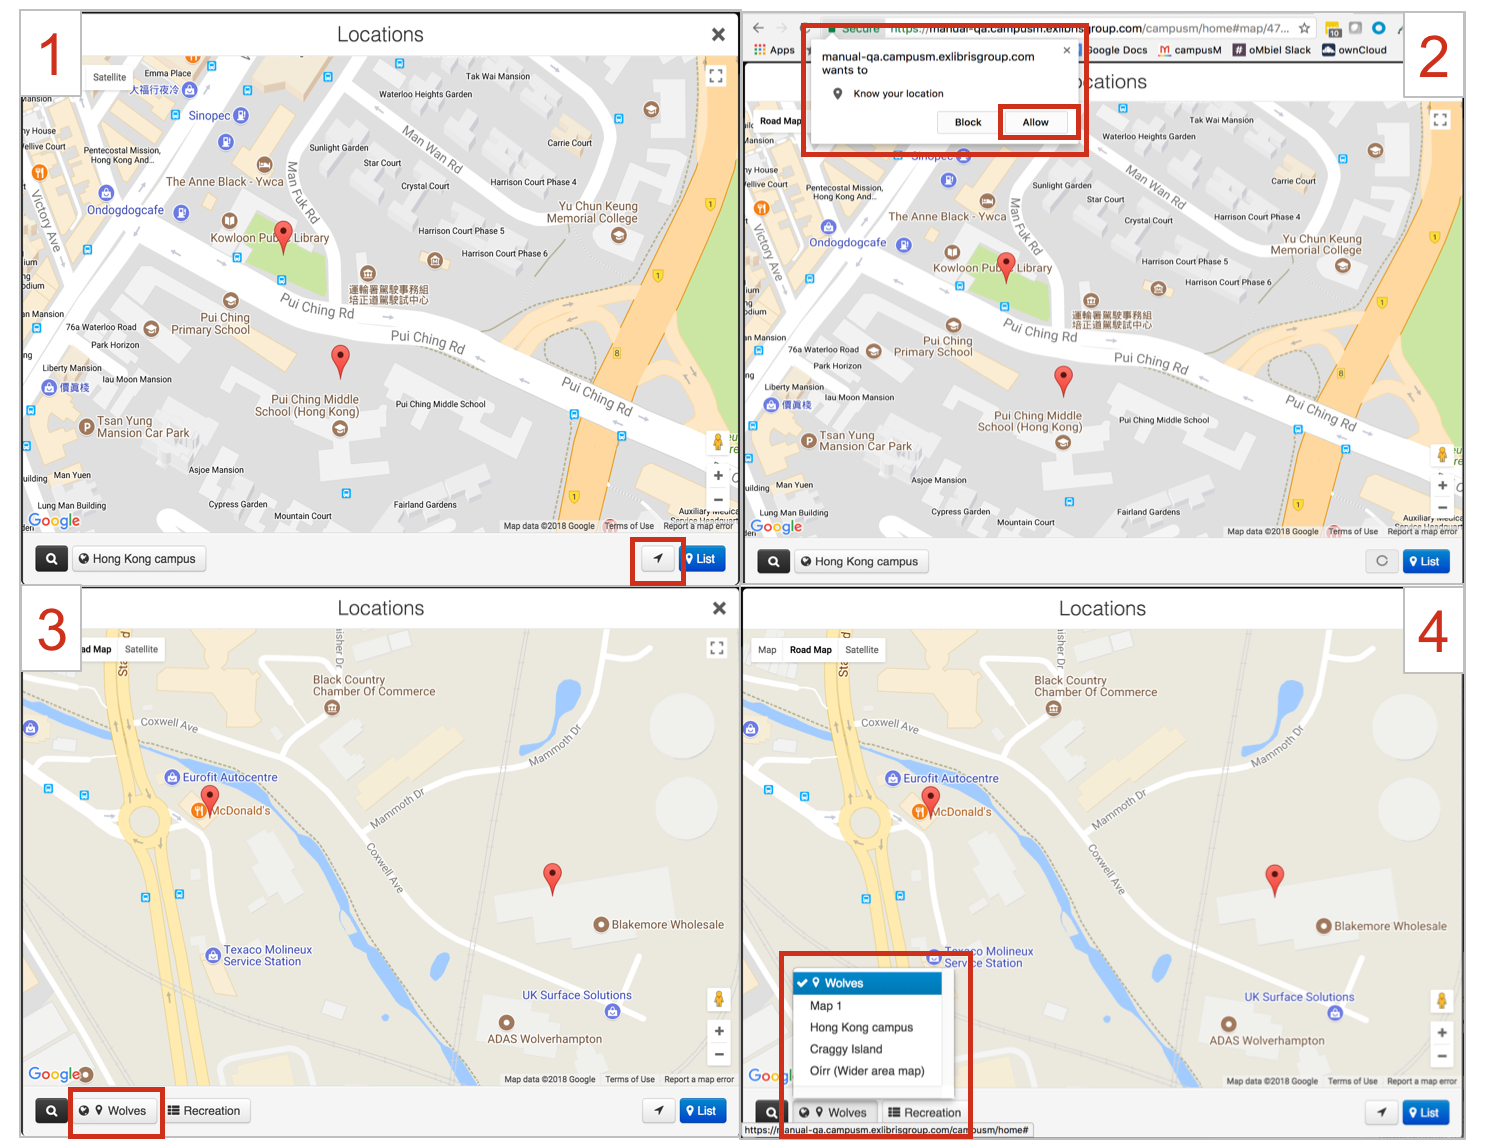
Task: Click the Street View pegman in panel 3
Action: 718,999
